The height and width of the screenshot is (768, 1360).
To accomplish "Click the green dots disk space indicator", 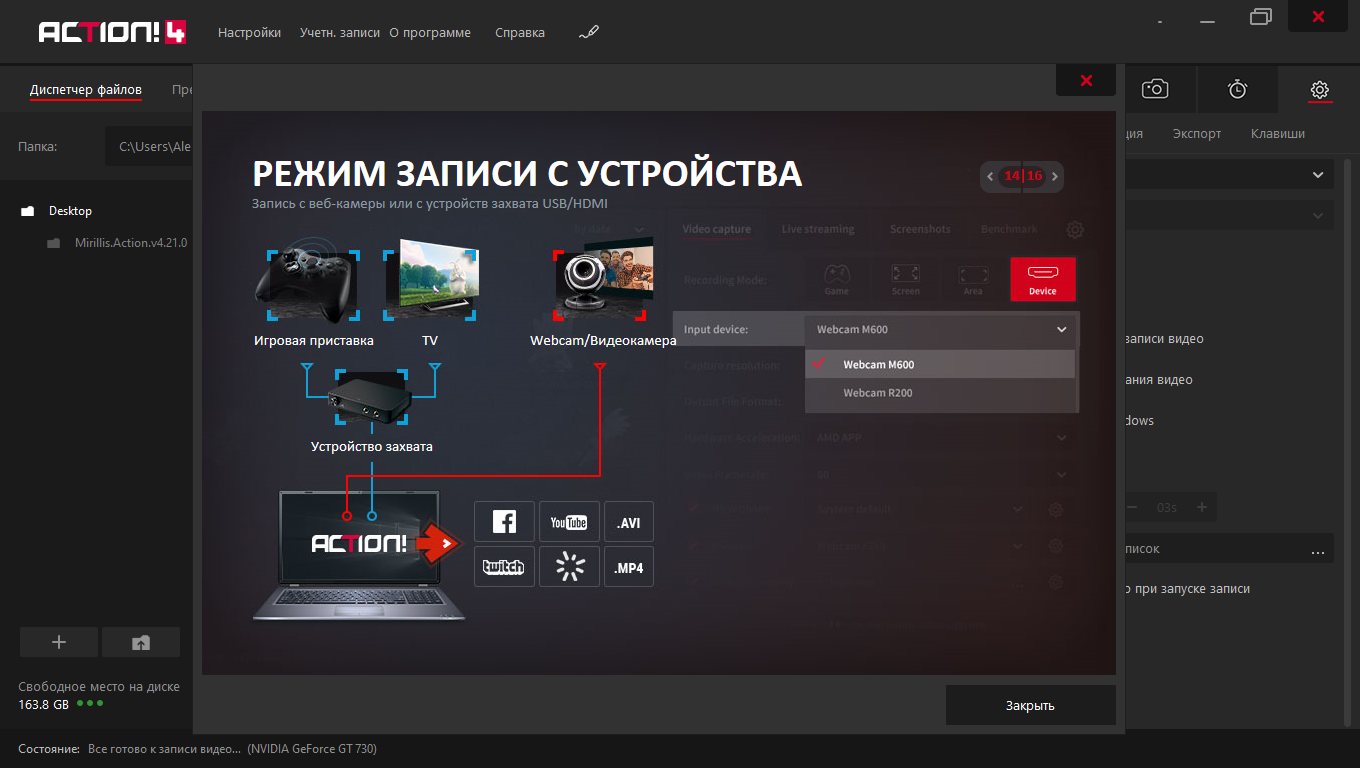I will click(x=91, y=703).
